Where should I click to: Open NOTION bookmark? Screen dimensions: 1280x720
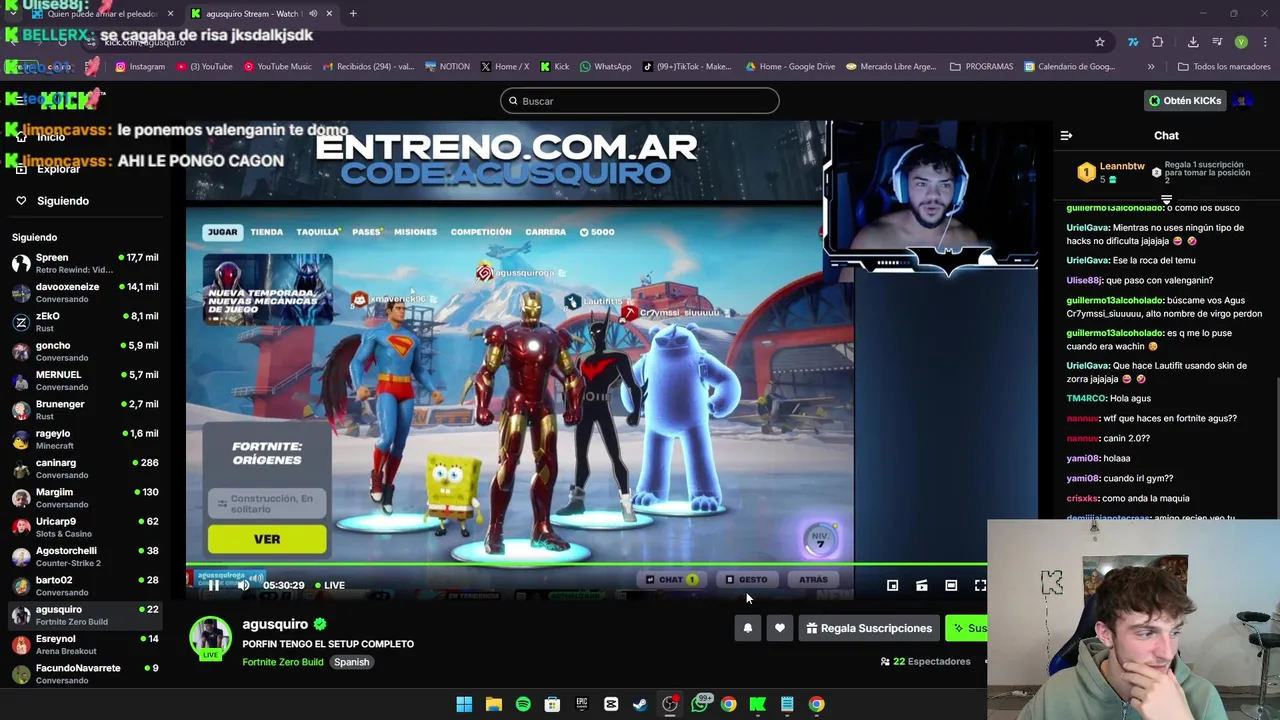tap(447, 67)
